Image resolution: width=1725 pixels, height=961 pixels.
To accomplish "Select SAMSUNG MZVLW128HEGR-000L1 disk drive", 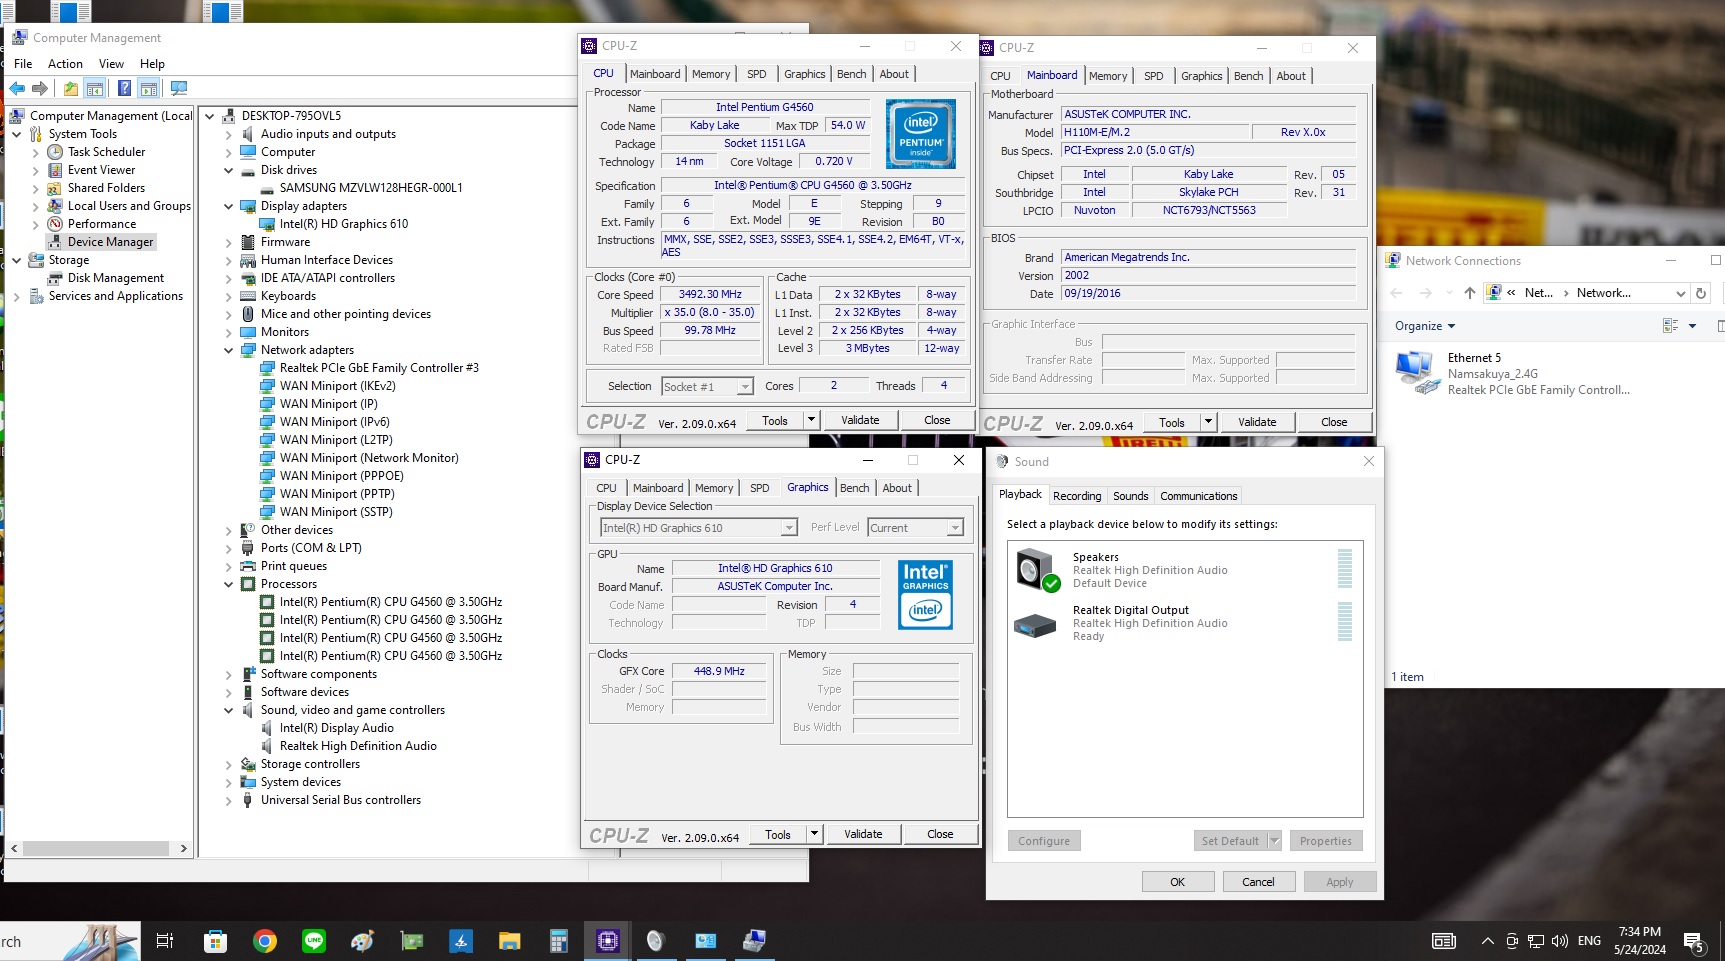I will coord(370,188).
